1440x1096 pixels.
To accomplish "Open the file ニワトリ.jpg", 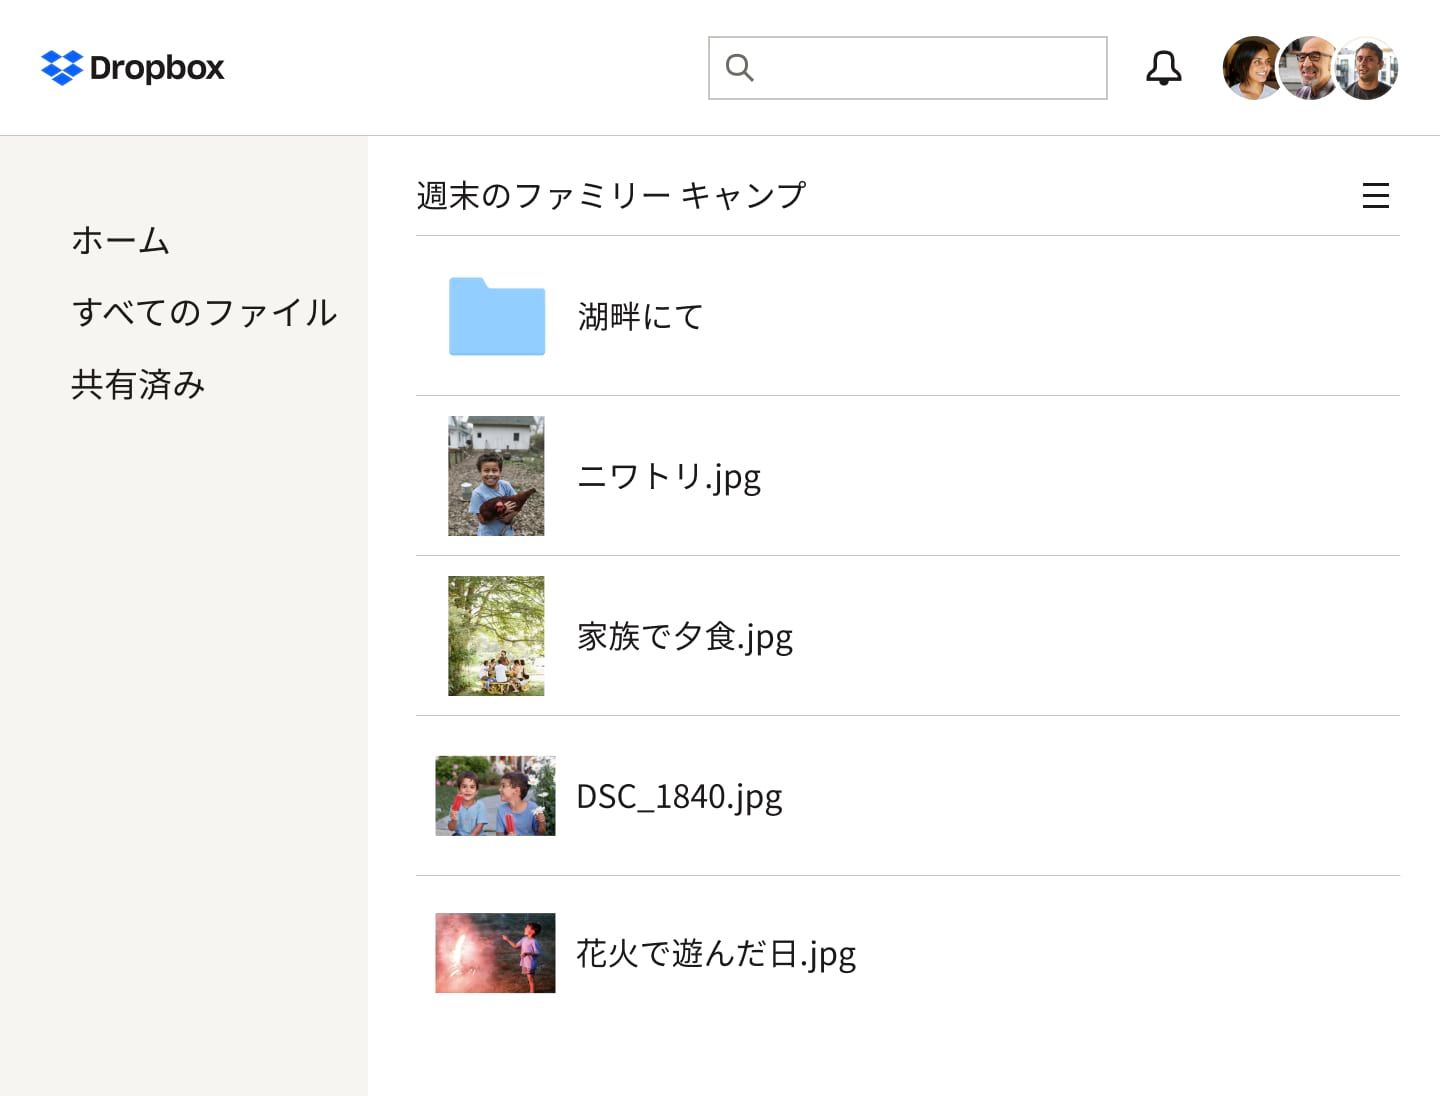I will (x=670, y=477).
